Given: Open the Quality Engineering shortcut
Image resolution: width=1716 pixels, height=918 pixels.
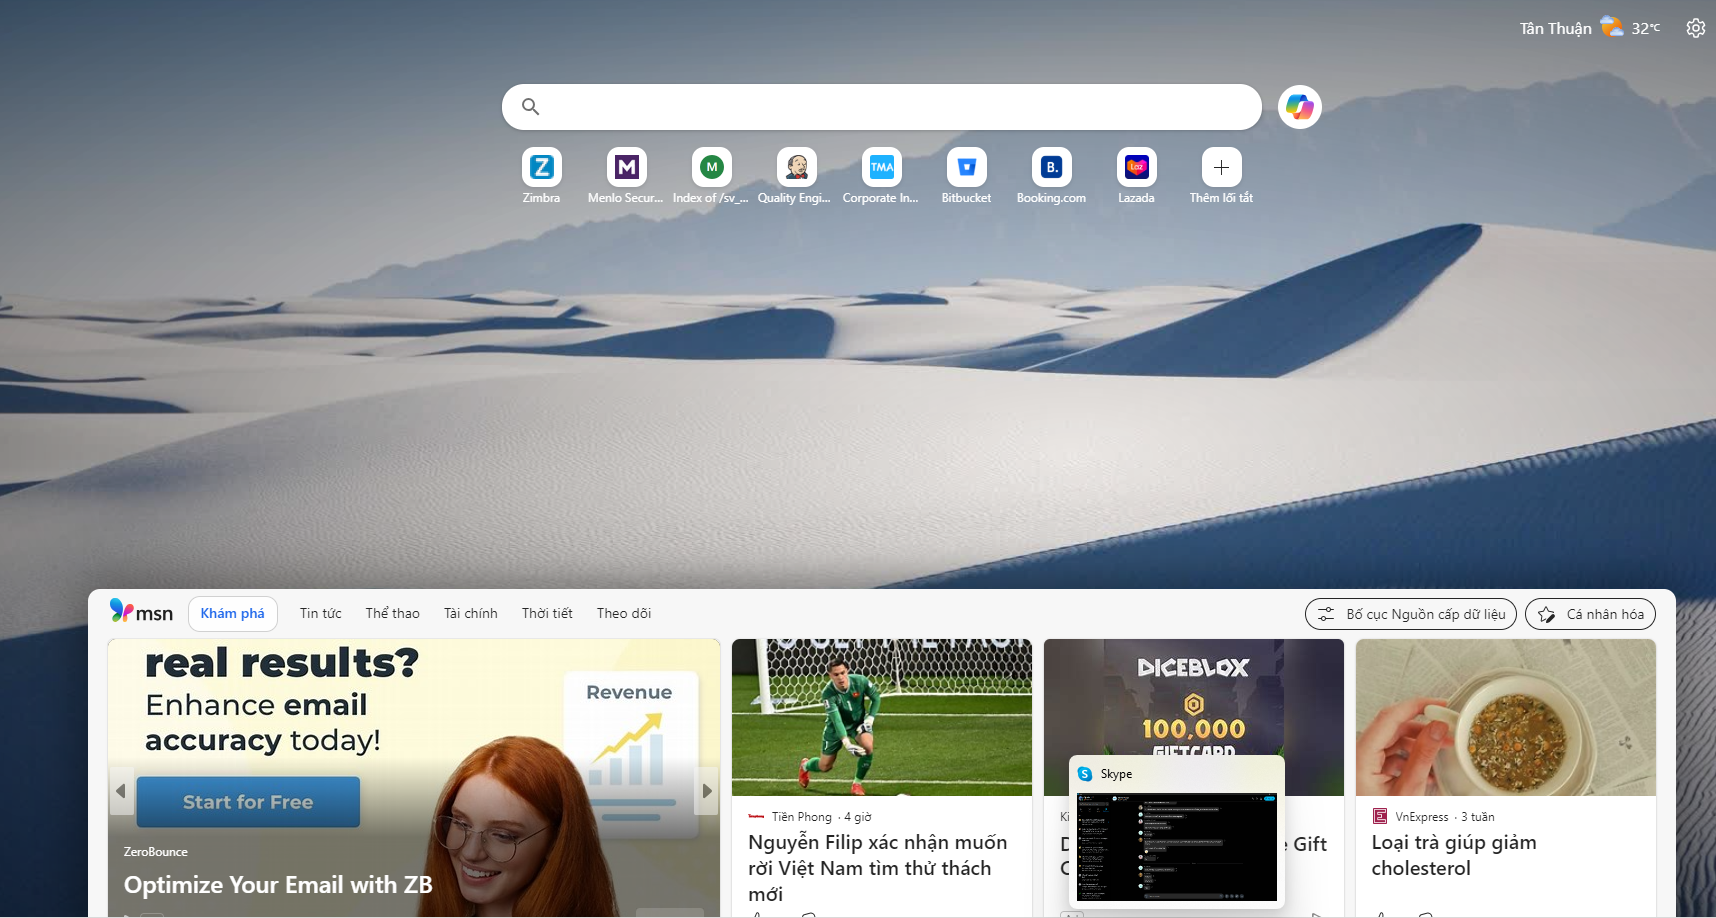Looking at the screenshot, I should pos(796,168).
